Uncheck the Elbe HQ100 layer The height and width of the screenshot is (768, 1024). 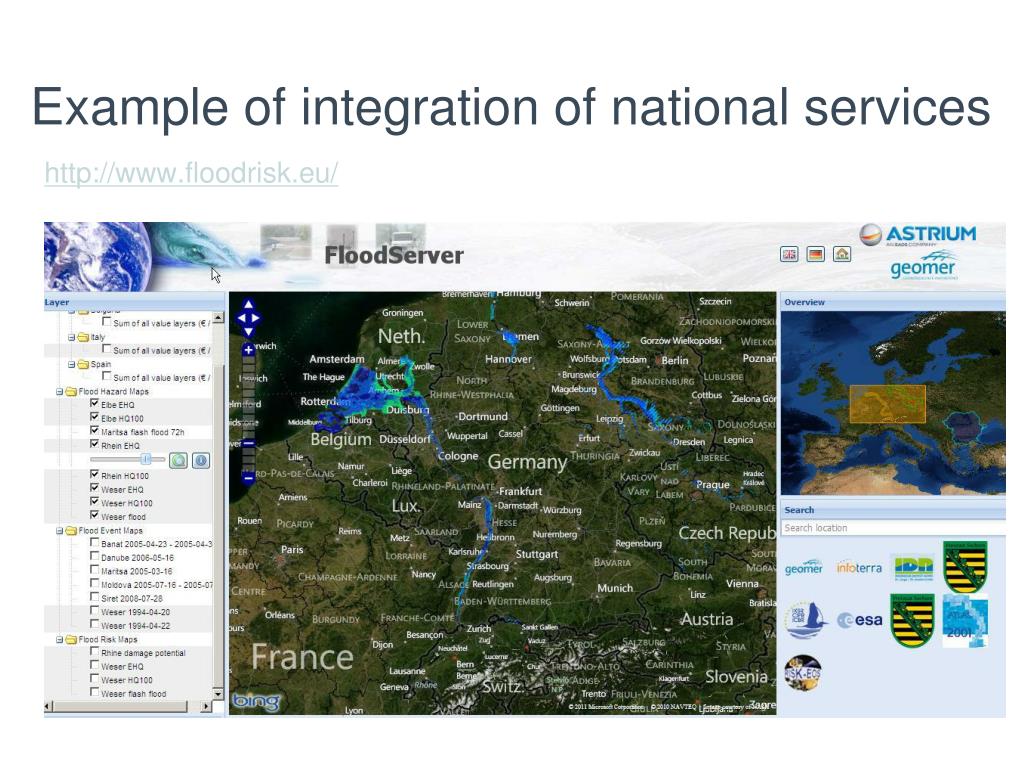pyautogui.click(x=94, y=417)
